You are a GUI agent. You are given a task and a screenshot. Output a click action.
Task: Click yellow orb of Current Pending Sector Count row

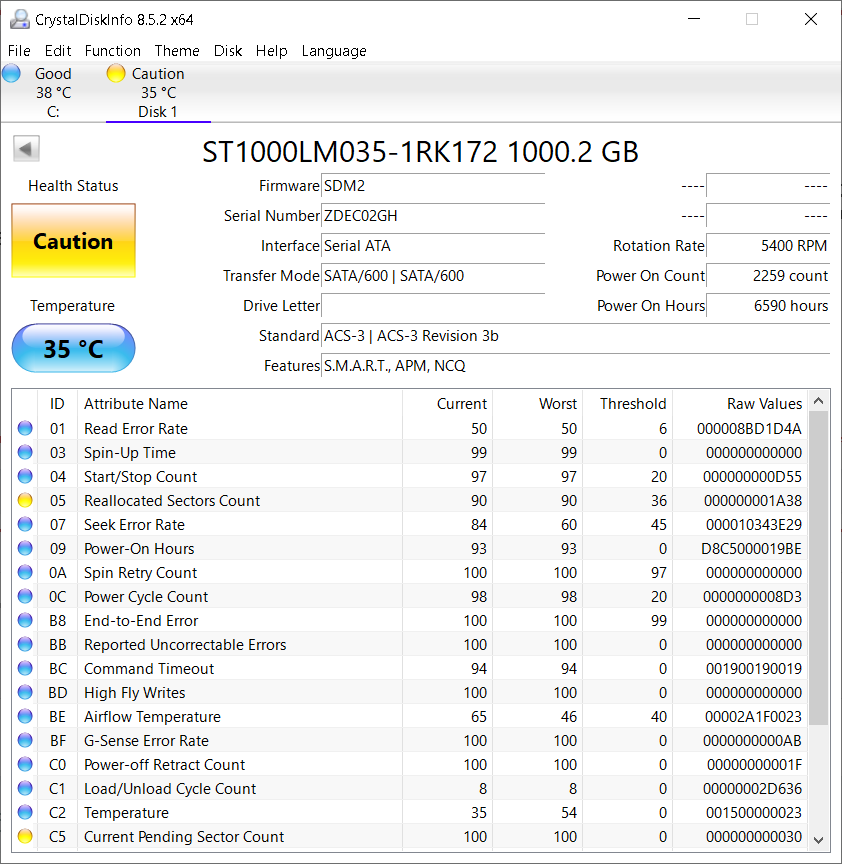click(x=25, y=836)
